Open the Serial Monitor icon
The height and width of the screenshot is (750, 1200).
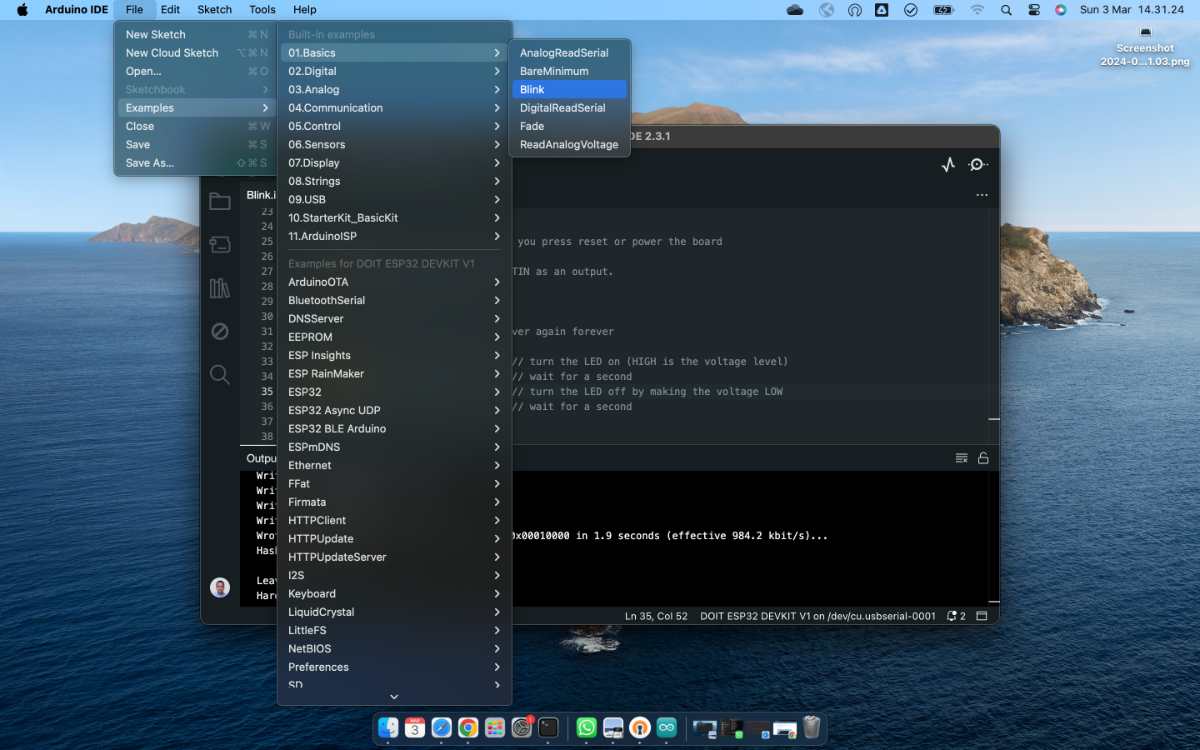pyautogui.click(x=978, y=165)
